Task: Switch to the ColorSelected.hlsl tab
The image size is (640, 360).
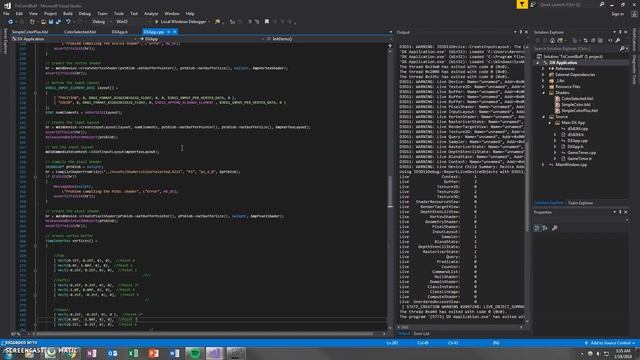Action: 80,32
